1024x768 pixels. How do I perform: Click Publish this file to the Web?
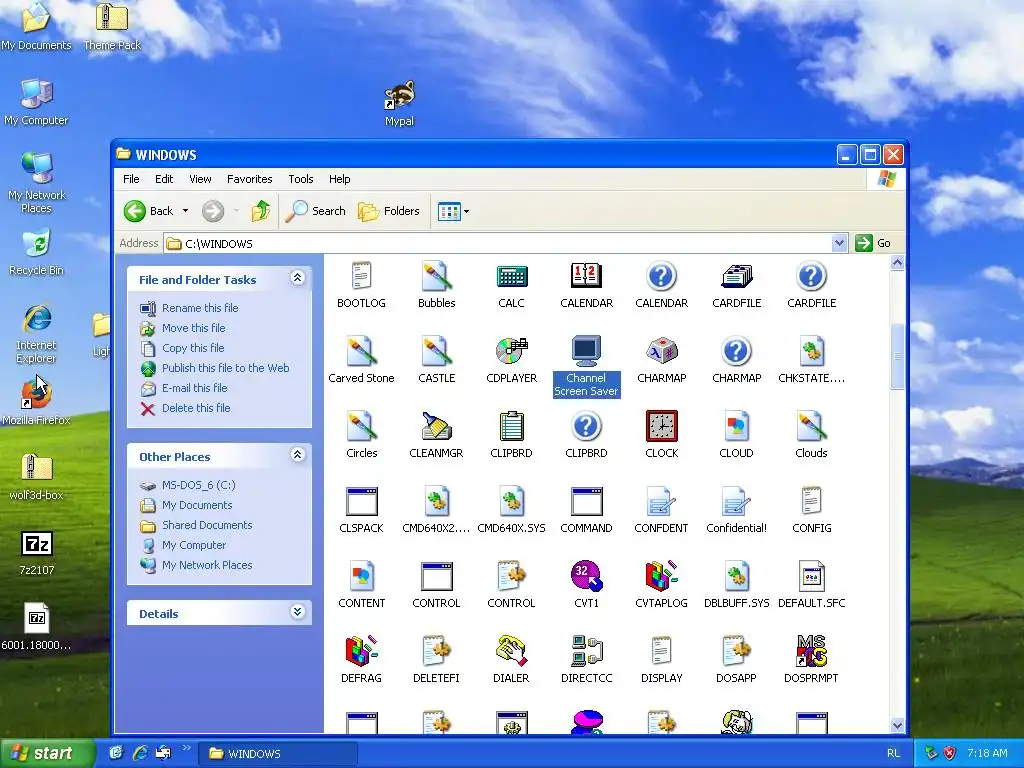coord(225,368)
